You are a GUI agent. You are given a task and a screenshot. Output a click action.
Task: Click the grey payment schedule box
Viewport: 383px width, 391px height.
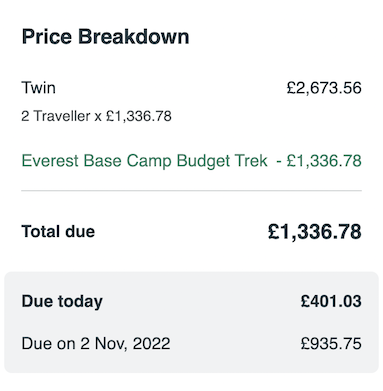pos(191,322)
